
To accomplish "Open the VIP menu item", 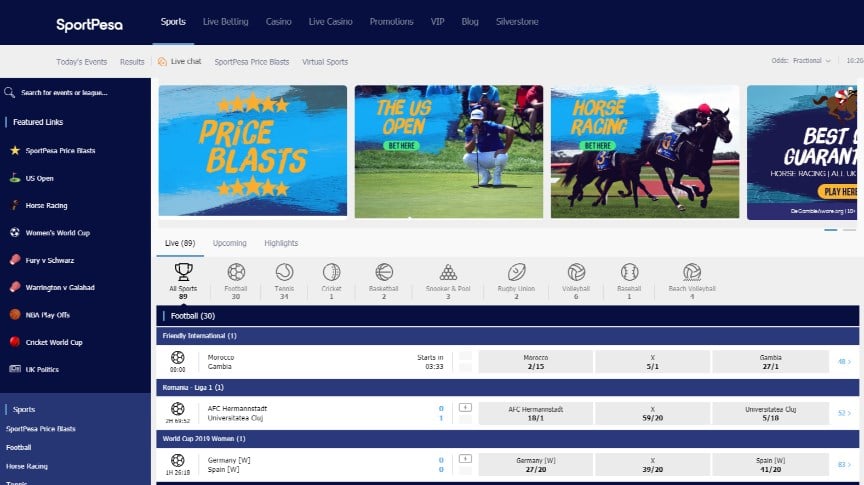I will coord(438,21).
